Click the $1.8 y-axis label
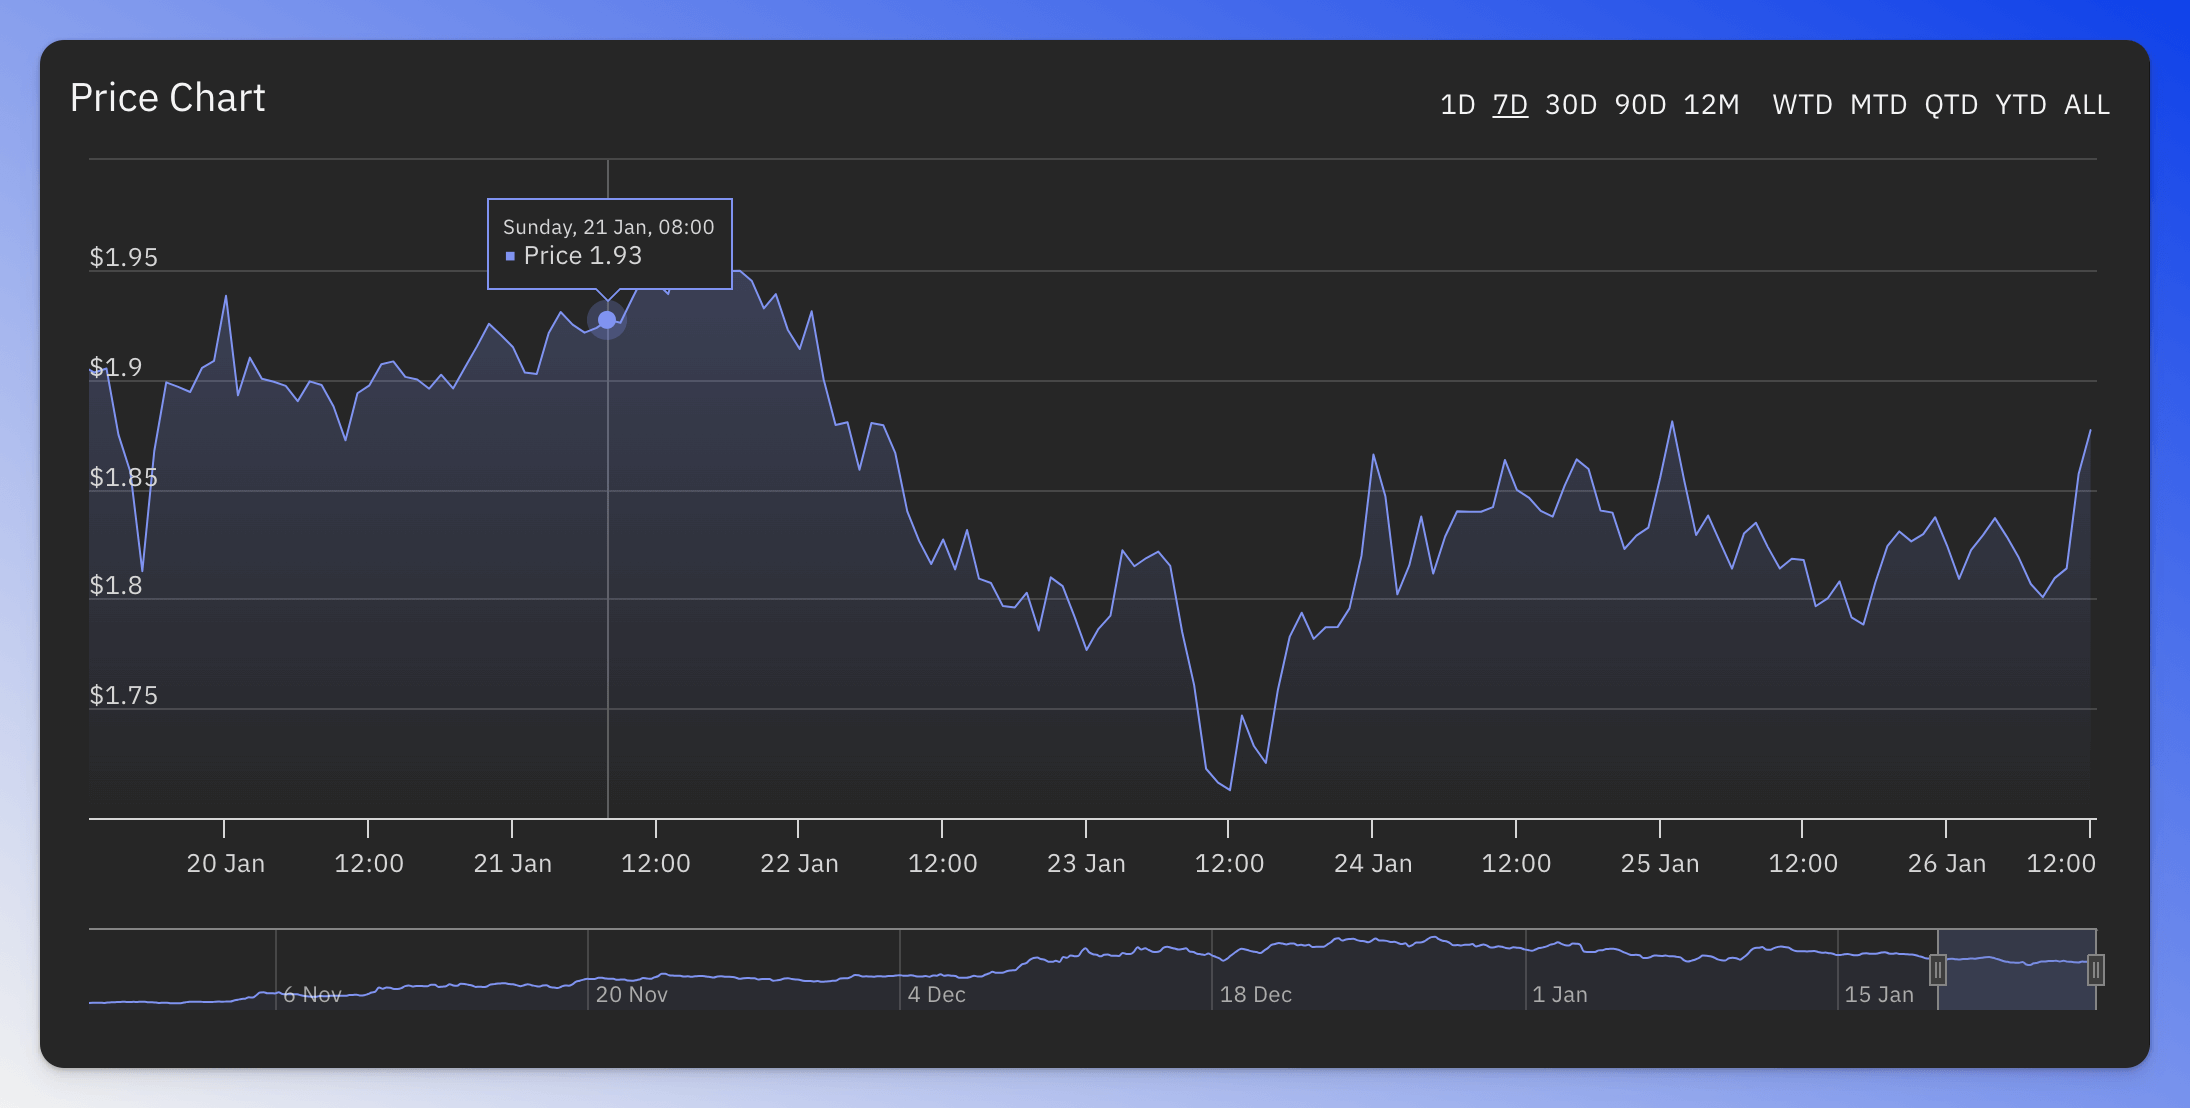Image resolution: width=2190 pixels, height=1108 pixels. pos(116,585)
